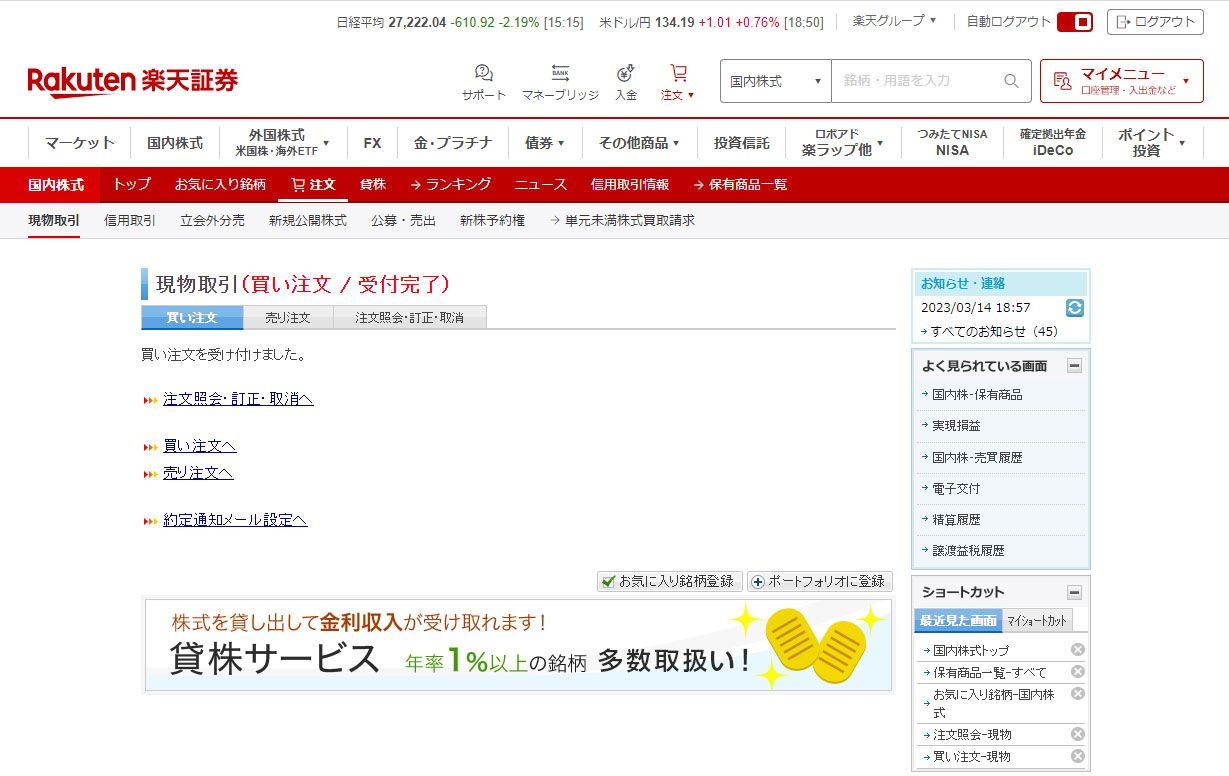Refresh notifications with the reload icon
The height and width of the screenshot is (776, 1229).
(1075, 308)
